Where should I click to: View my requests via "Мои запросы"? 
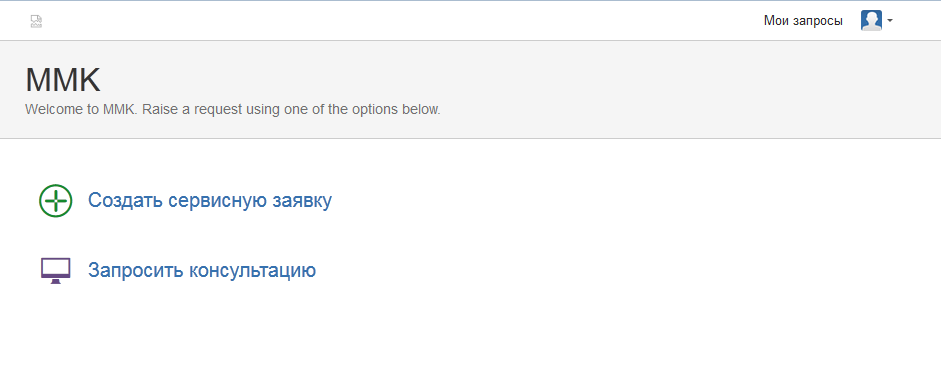pos(803,21)
